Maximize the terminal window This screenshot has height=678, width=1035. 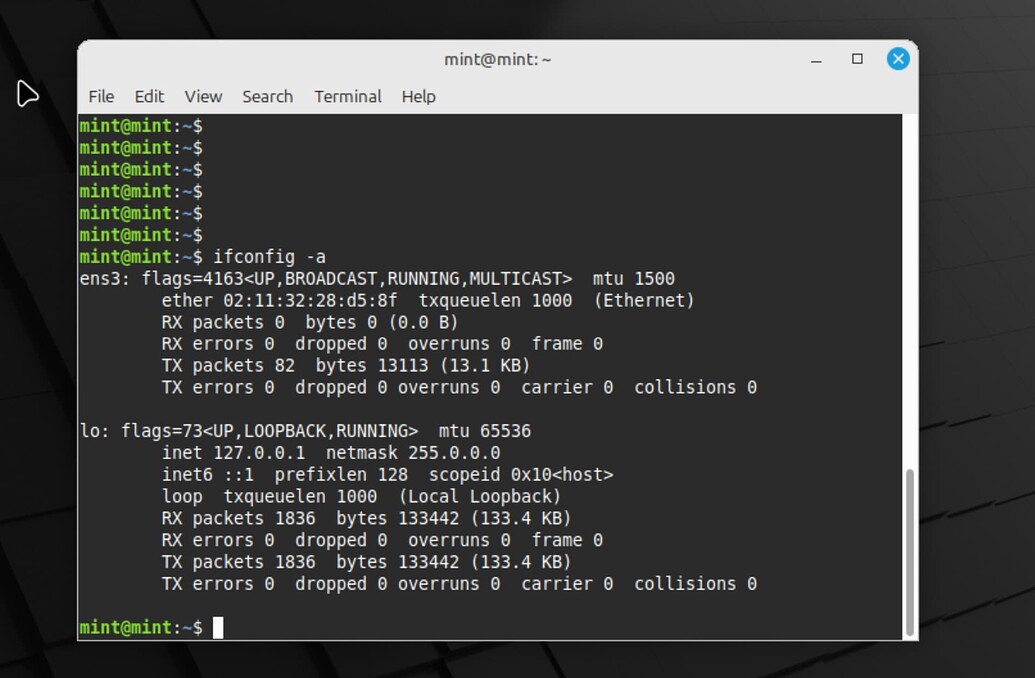tap(857, 59)
